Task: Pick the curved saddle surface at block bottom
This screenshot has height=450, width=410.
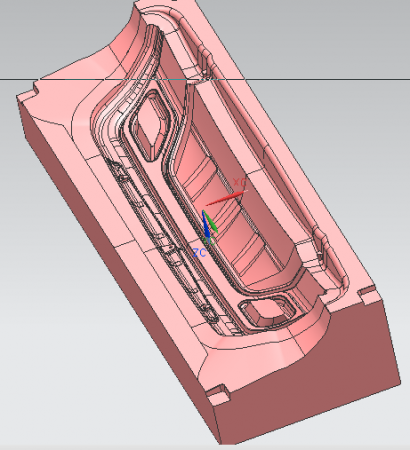Action: pyautogui.click(x=267, y=353)
